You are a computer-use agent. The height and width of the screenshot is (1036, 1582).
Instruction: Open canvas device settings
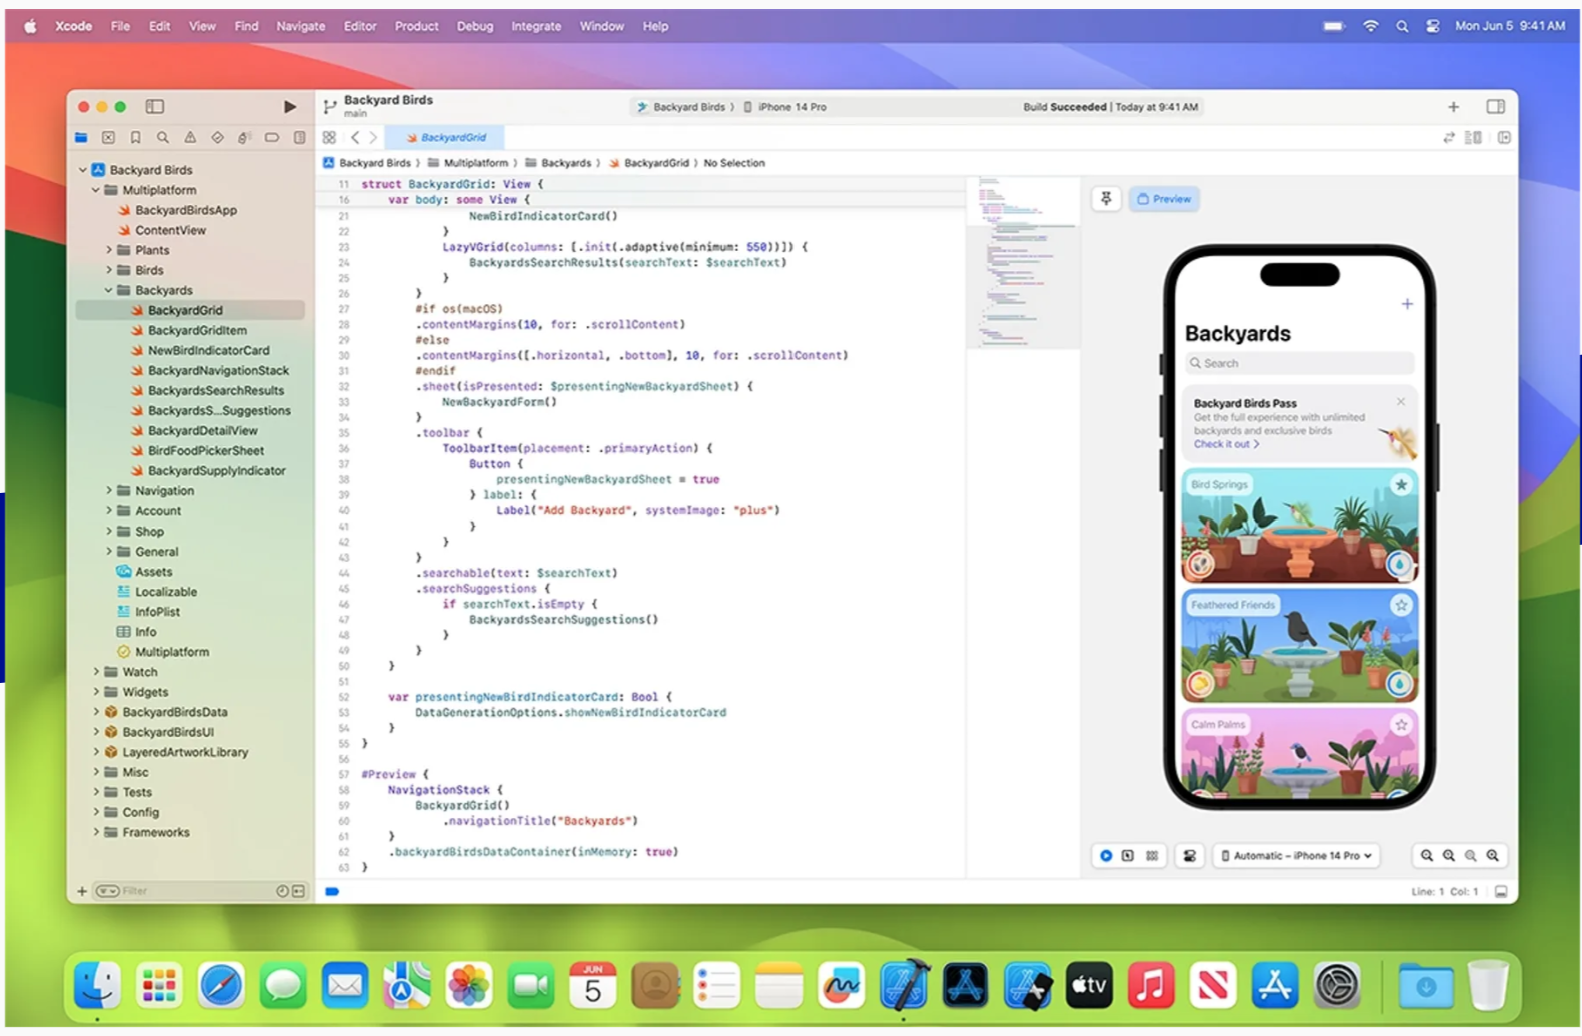click(1189, 856)
